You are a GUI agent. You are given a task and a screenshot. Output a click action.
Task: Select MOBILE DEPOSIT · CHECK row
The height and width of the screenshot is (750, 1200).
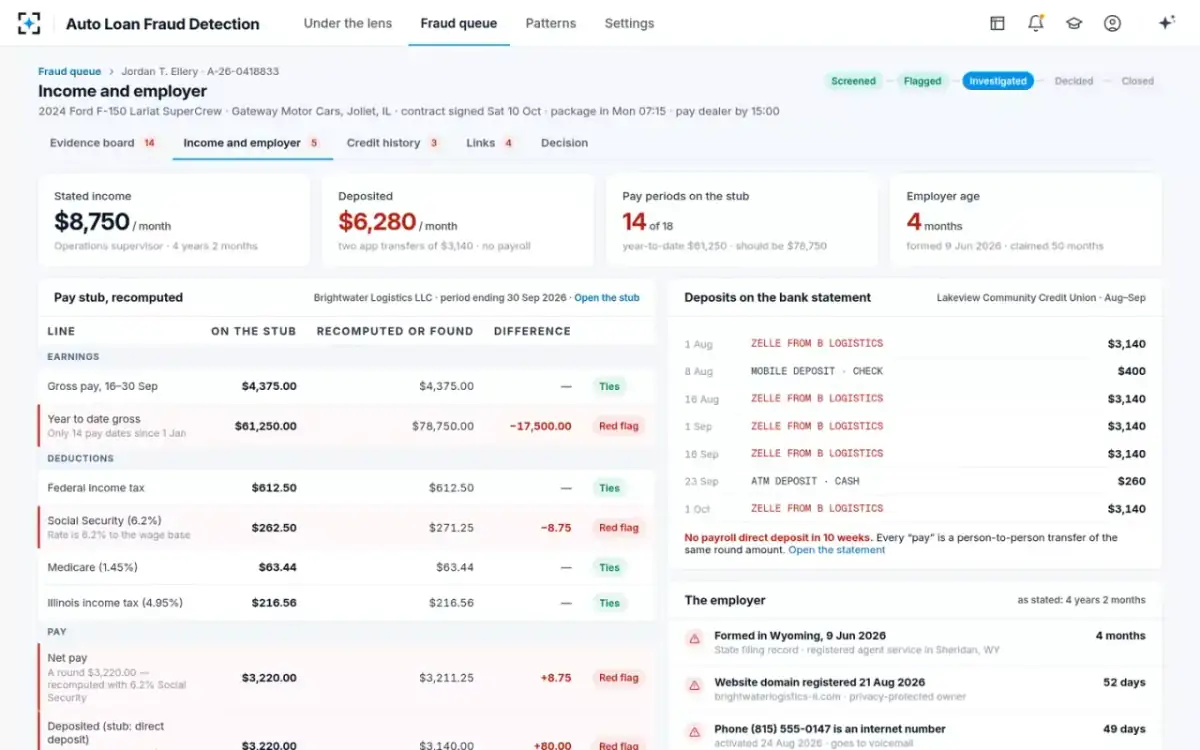915,371
